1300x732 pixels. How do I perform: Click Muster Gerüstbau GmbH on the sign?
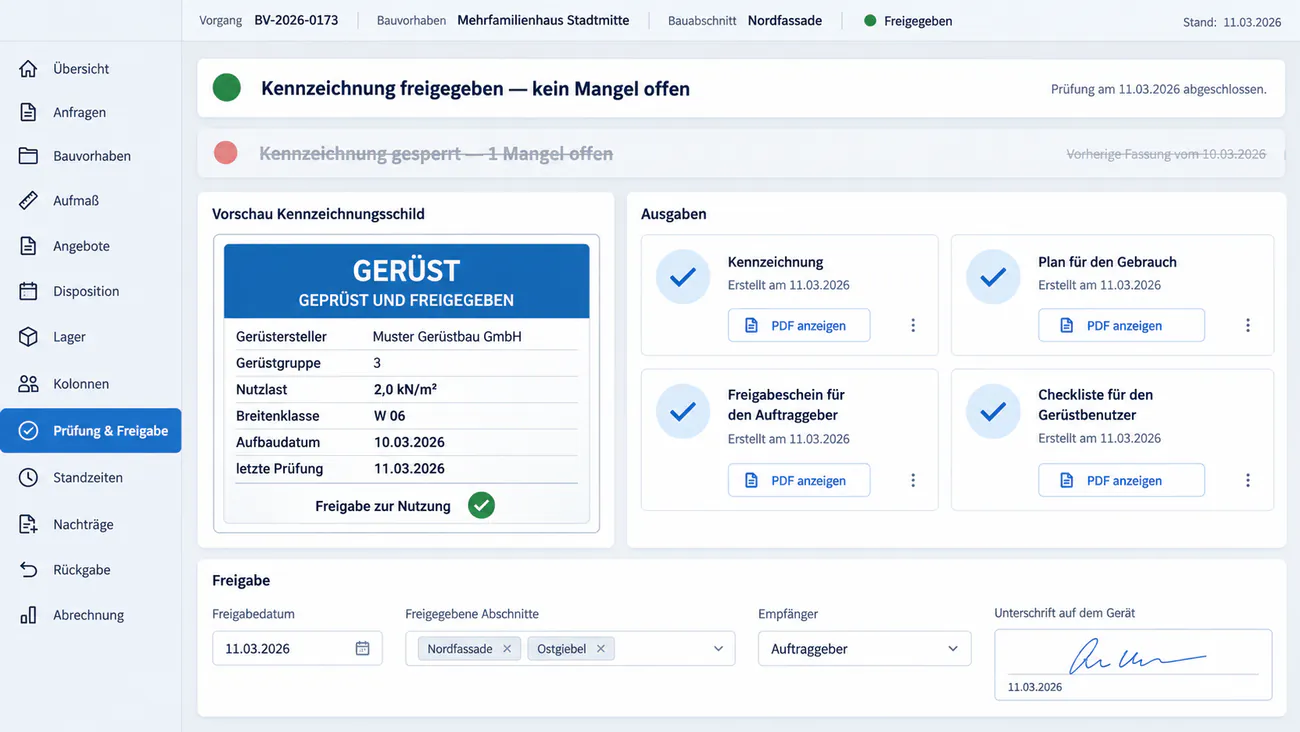(x=447, y=336)
